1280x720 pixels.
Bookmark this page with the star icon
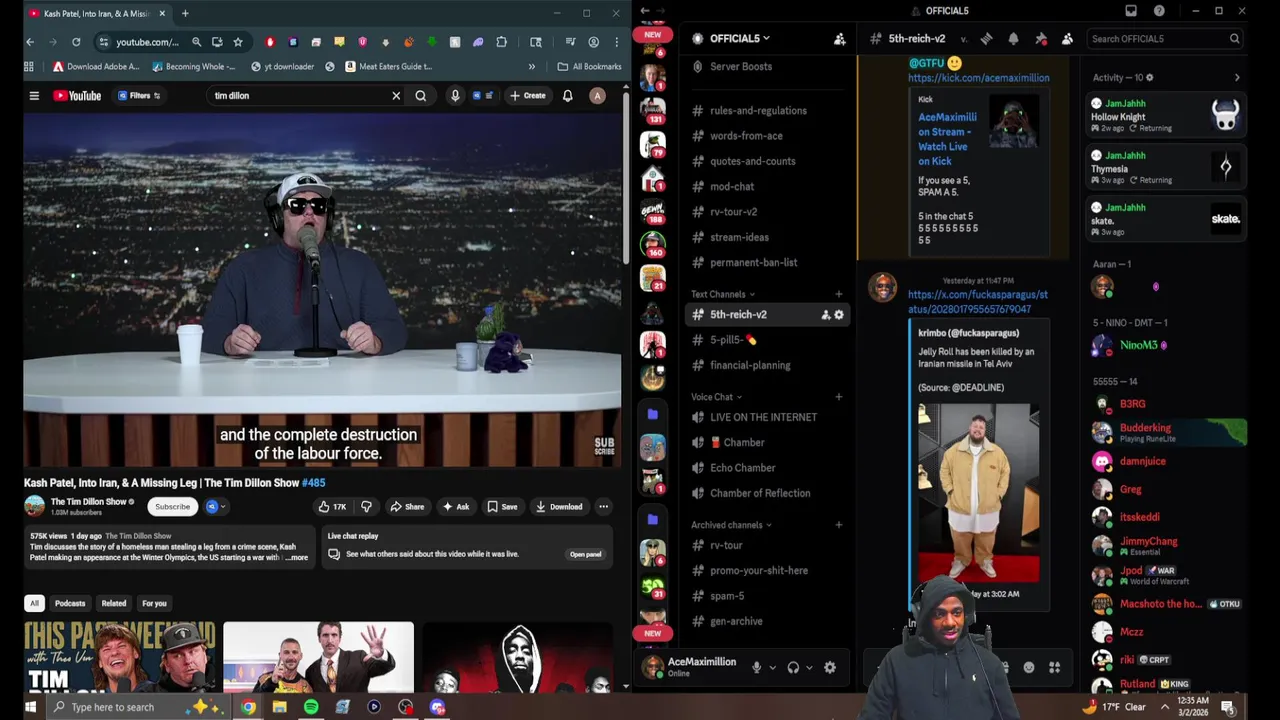[x=238, y=42]
